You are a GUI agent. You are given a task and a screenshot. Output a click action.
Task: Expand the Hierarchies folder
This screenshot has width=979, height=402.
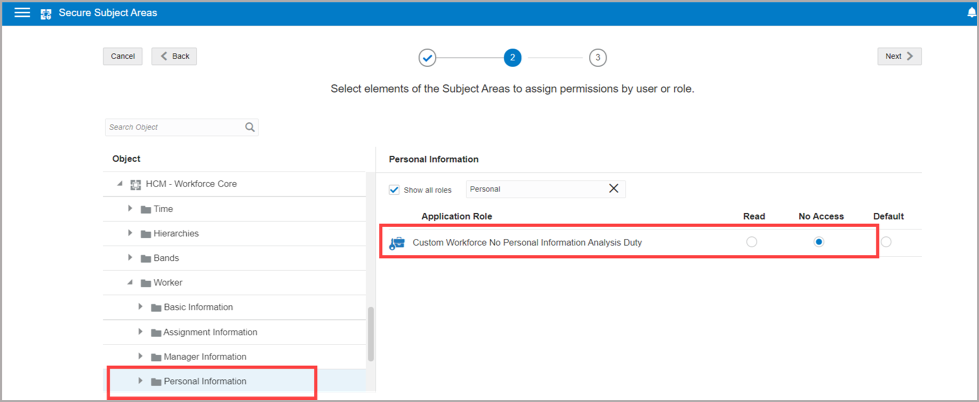coord(130,233)
